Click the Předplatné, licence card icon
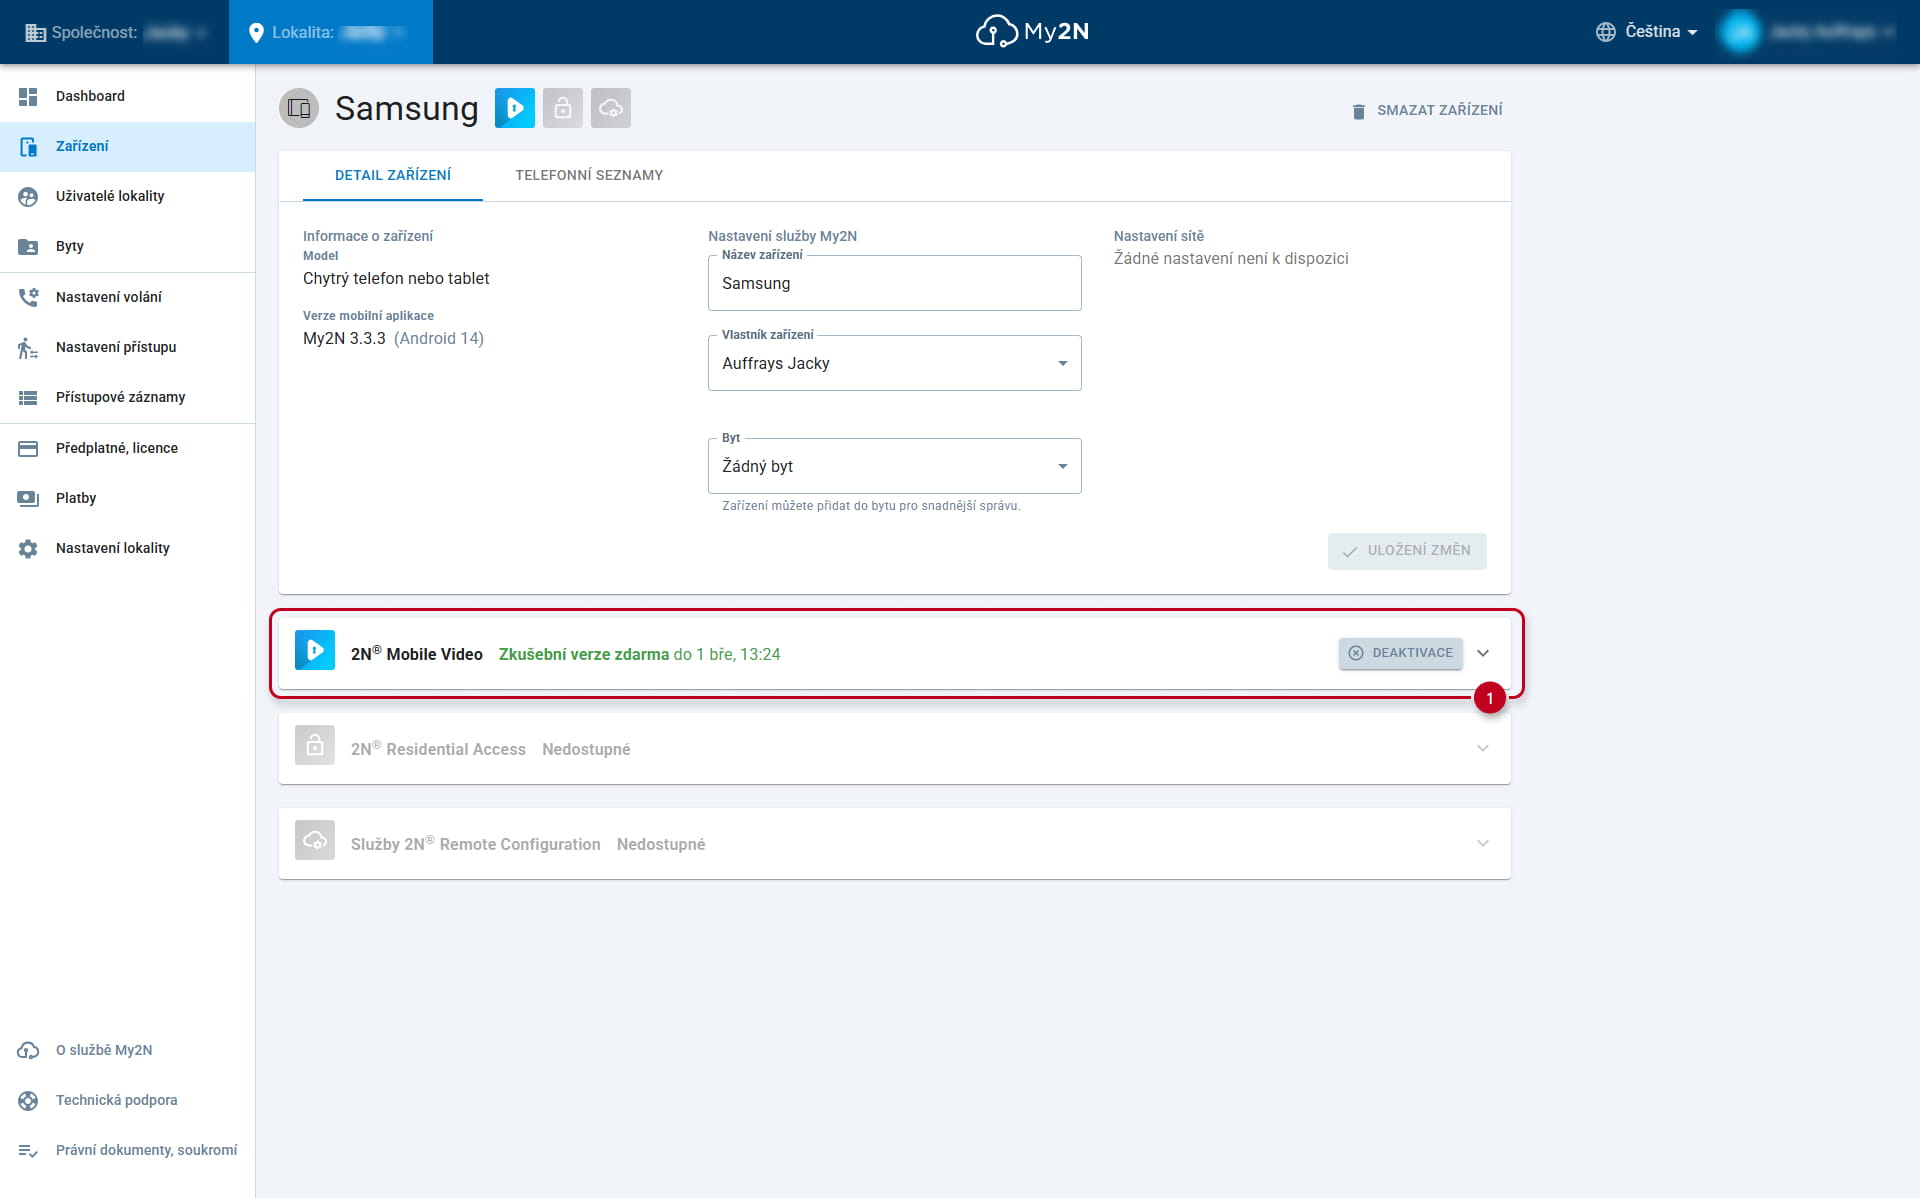The image size is (1920, 1198). pos(28,448)
